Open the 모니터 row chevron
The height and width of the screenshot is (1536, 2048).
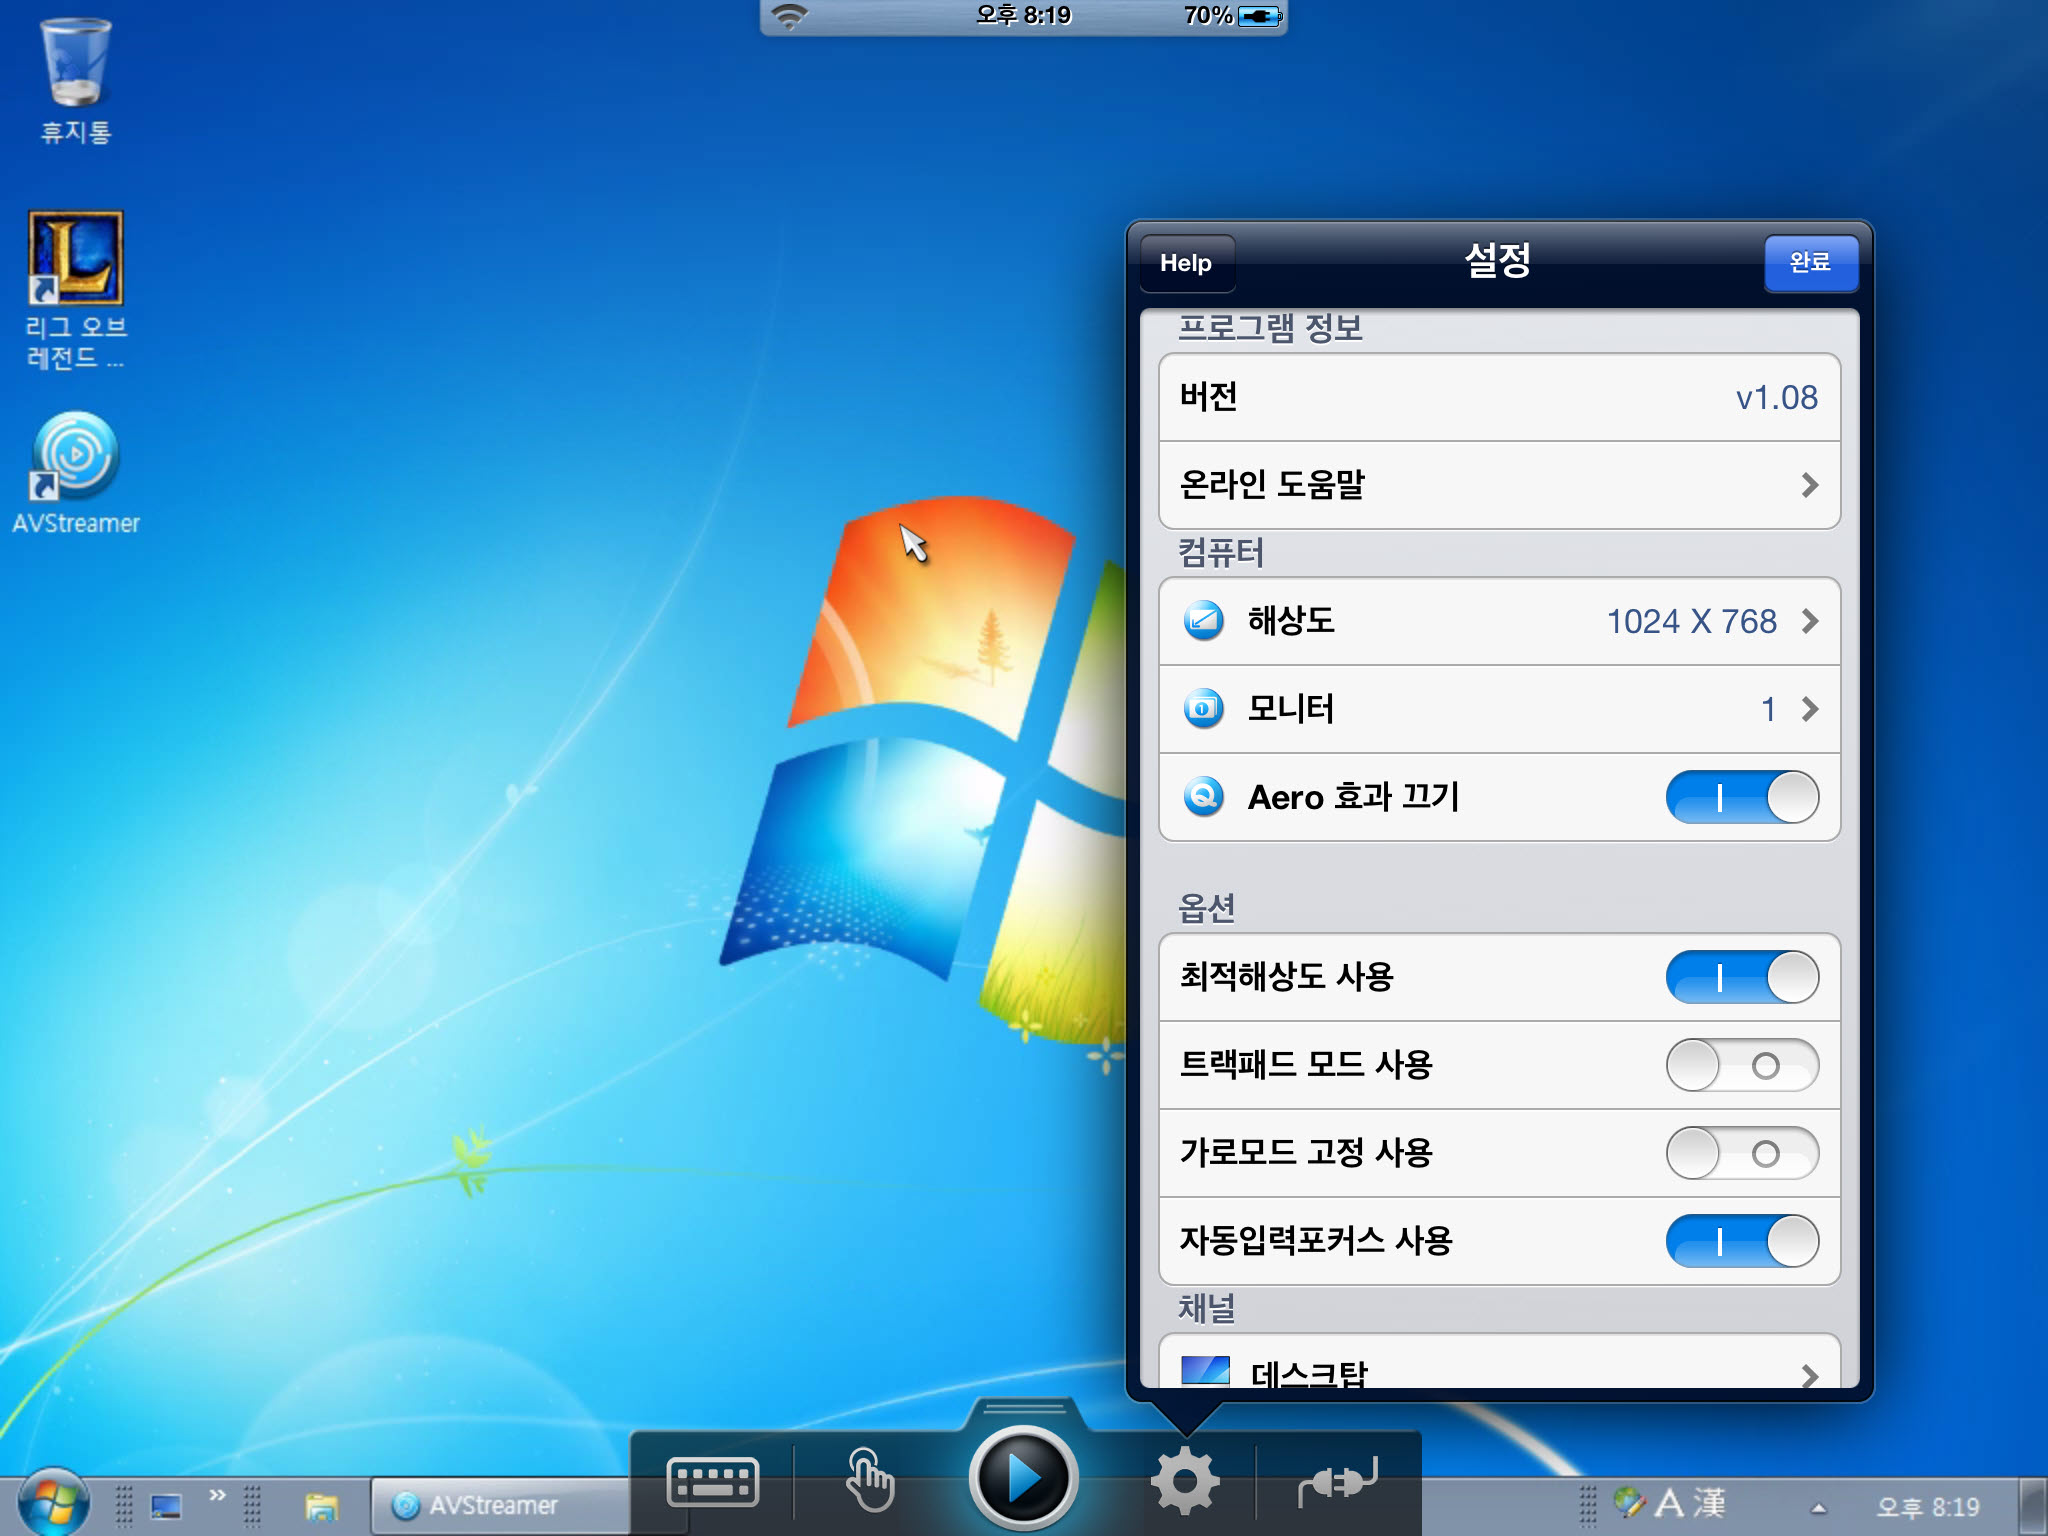click(1809, 709)
